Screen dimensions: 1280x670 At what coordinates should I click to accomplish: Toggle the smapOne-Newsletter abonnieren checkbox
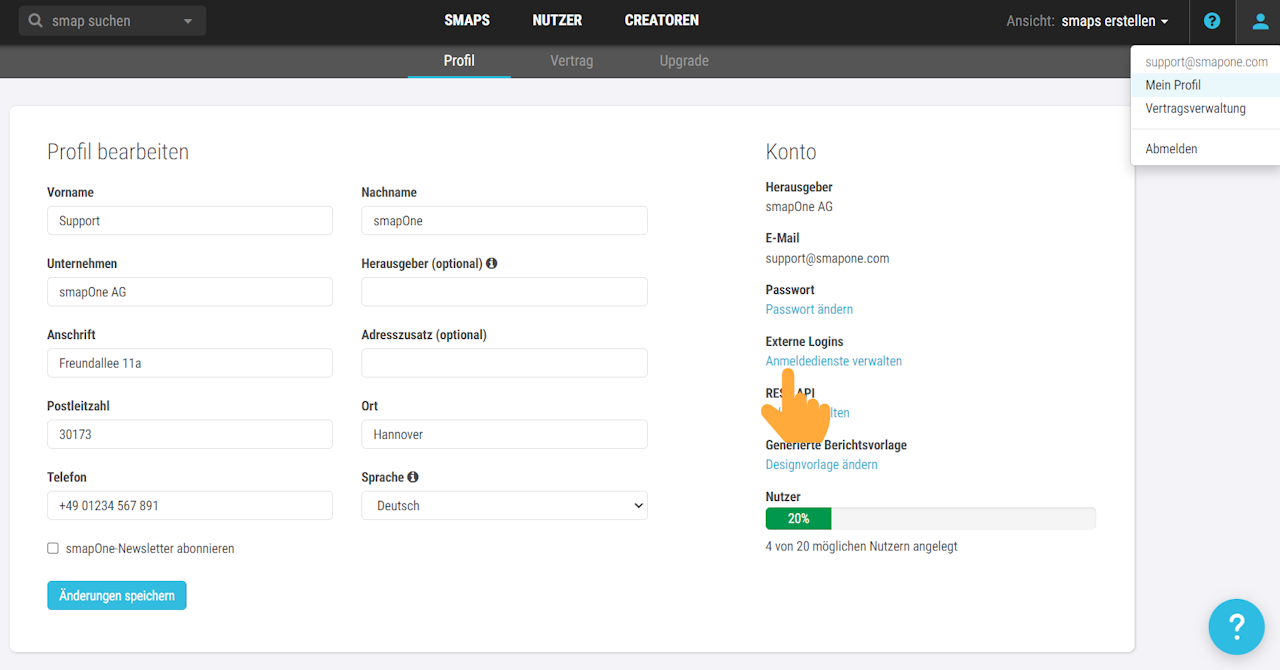coord(53,548)
